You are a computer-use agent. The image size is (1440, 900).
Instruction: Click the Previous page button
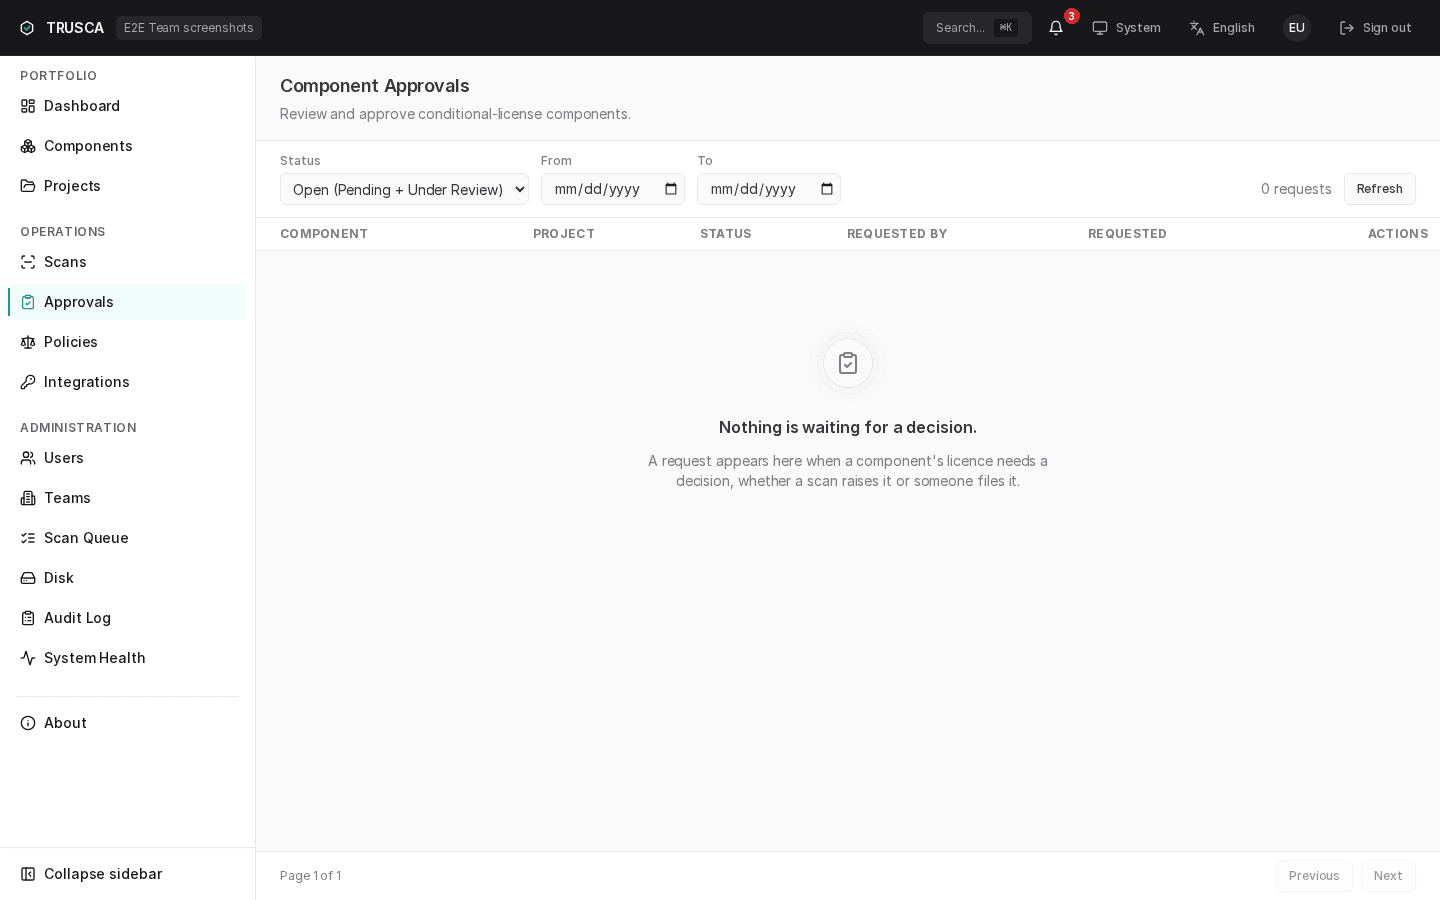tap(1314, 876)
